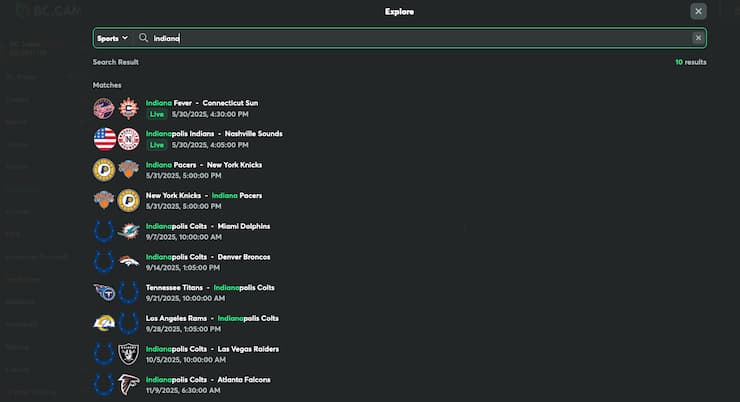Click Colts logo in Titans - Colts row
This screenshot has height=402, width=740.
point(128,293)
